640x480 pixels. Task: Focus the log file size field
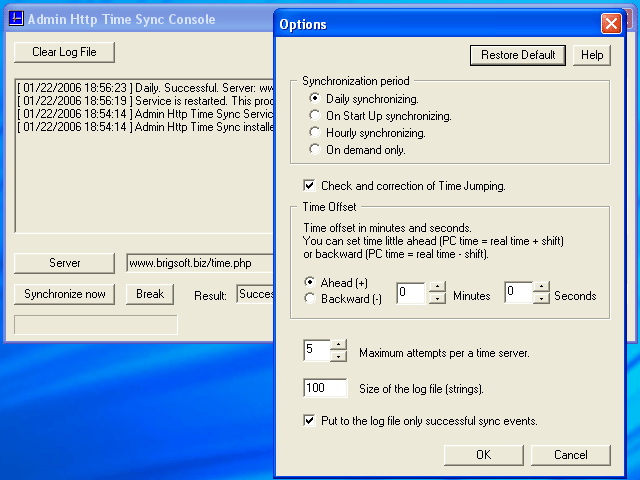(325, 388)
